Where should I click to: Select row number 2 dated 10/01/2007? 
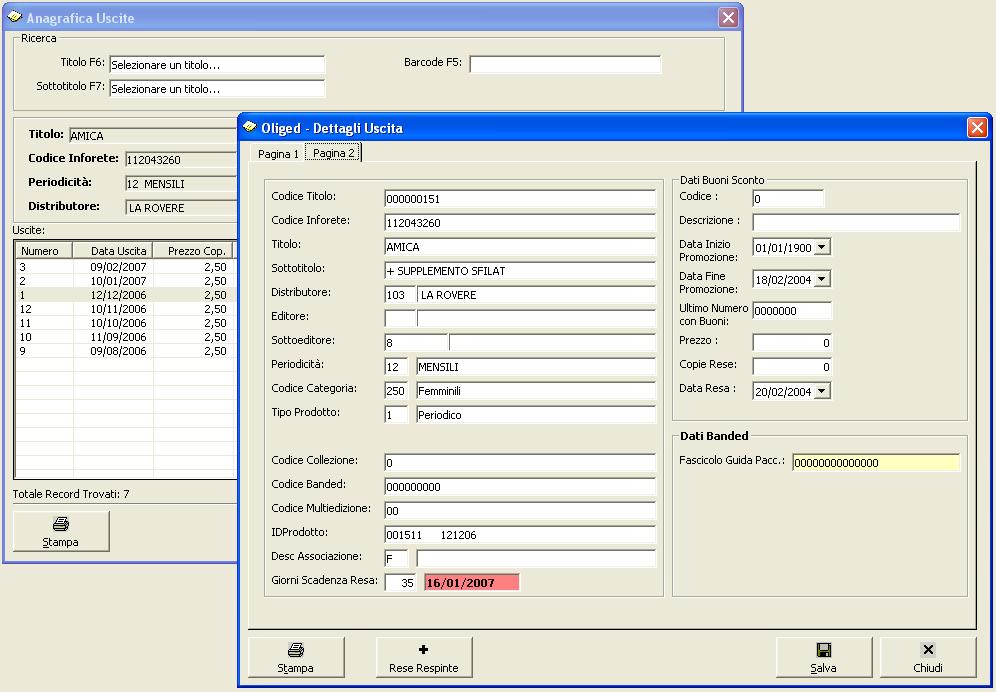[x=126, y=281]
